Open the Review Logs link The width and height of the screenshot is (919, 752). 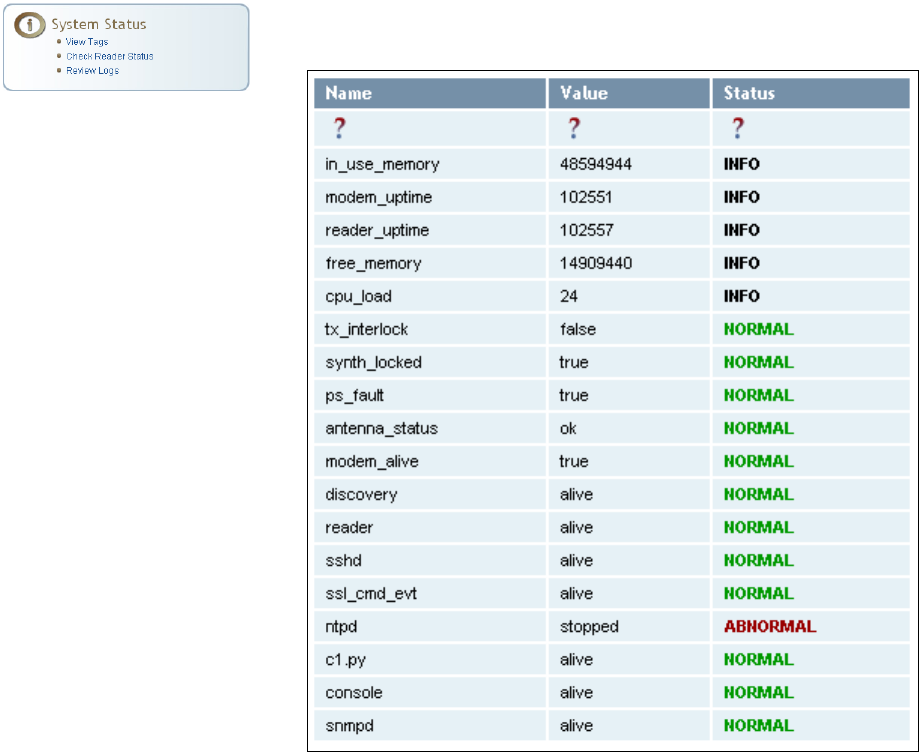point(93,70)
